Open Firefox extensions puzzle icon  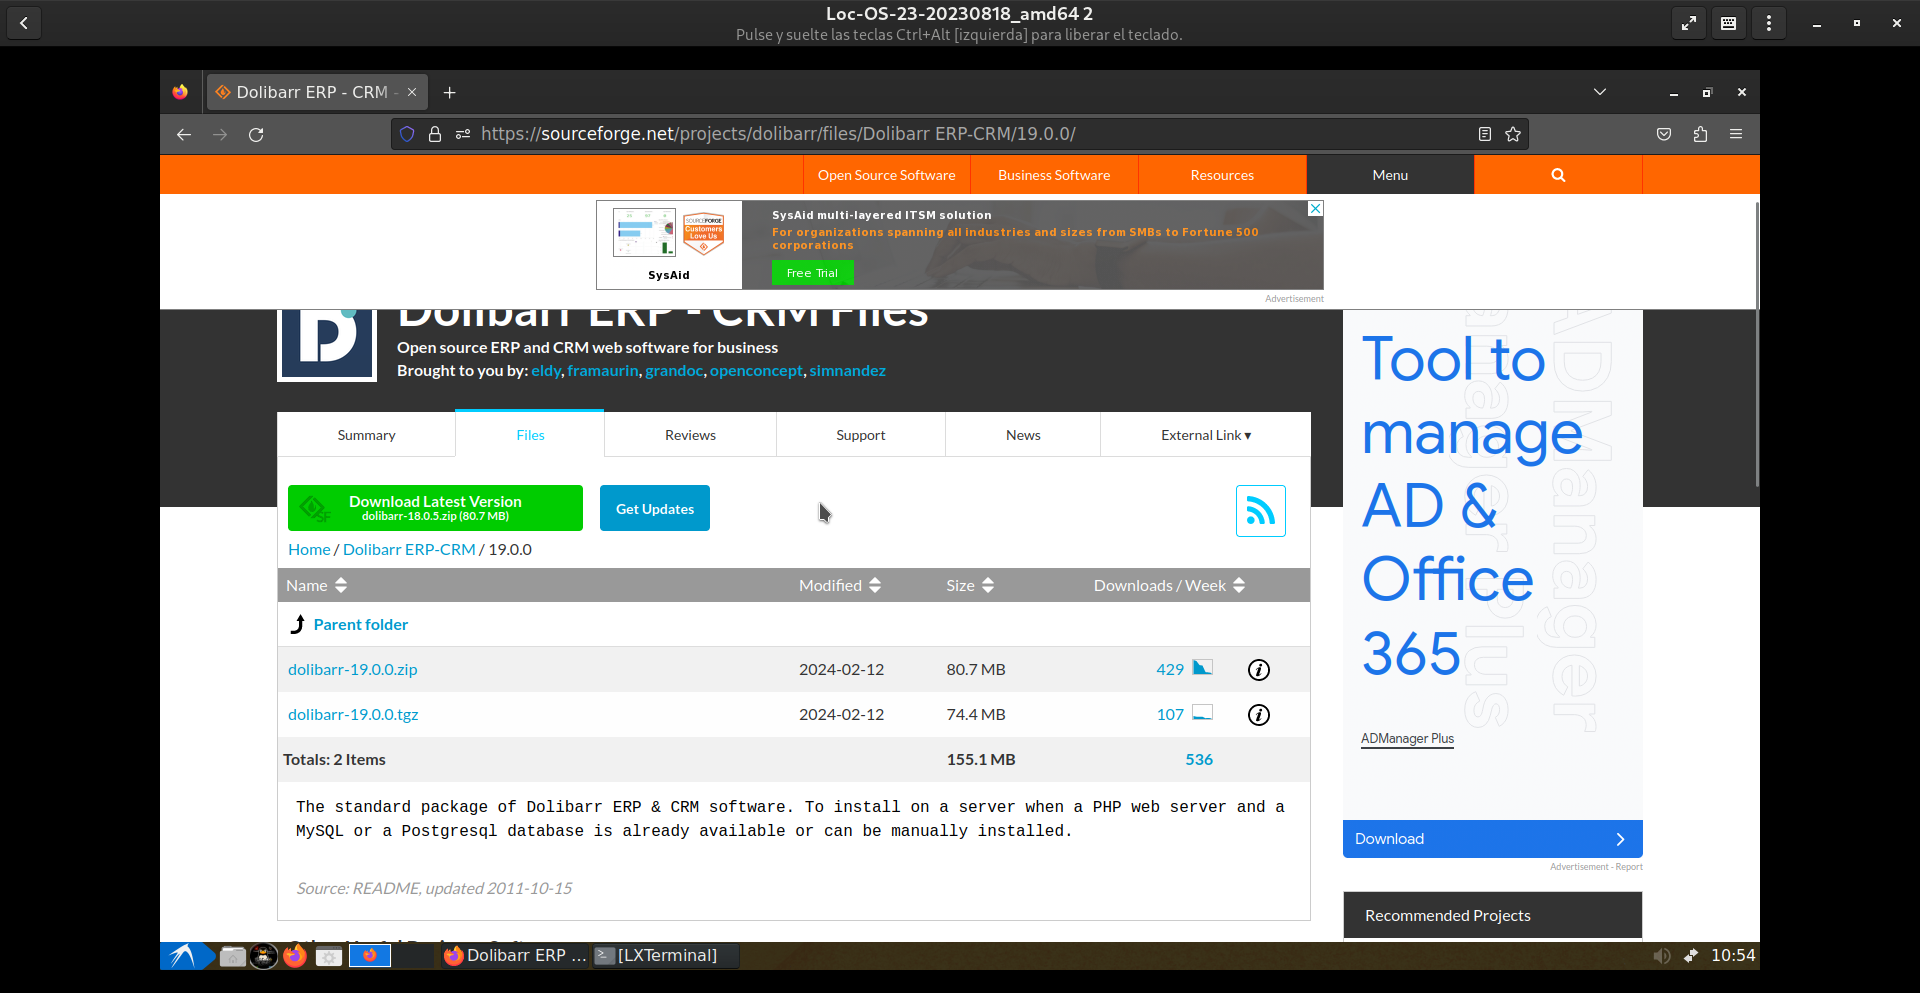[x=1700, y=134]
